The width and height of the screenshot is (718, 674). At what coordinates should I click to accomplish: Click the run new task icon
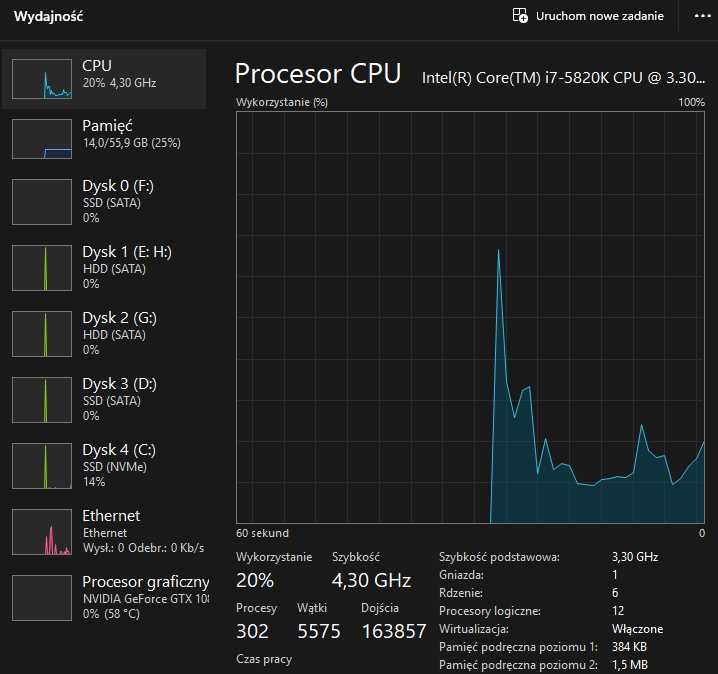pyautogui.click(x=520, y=16)
